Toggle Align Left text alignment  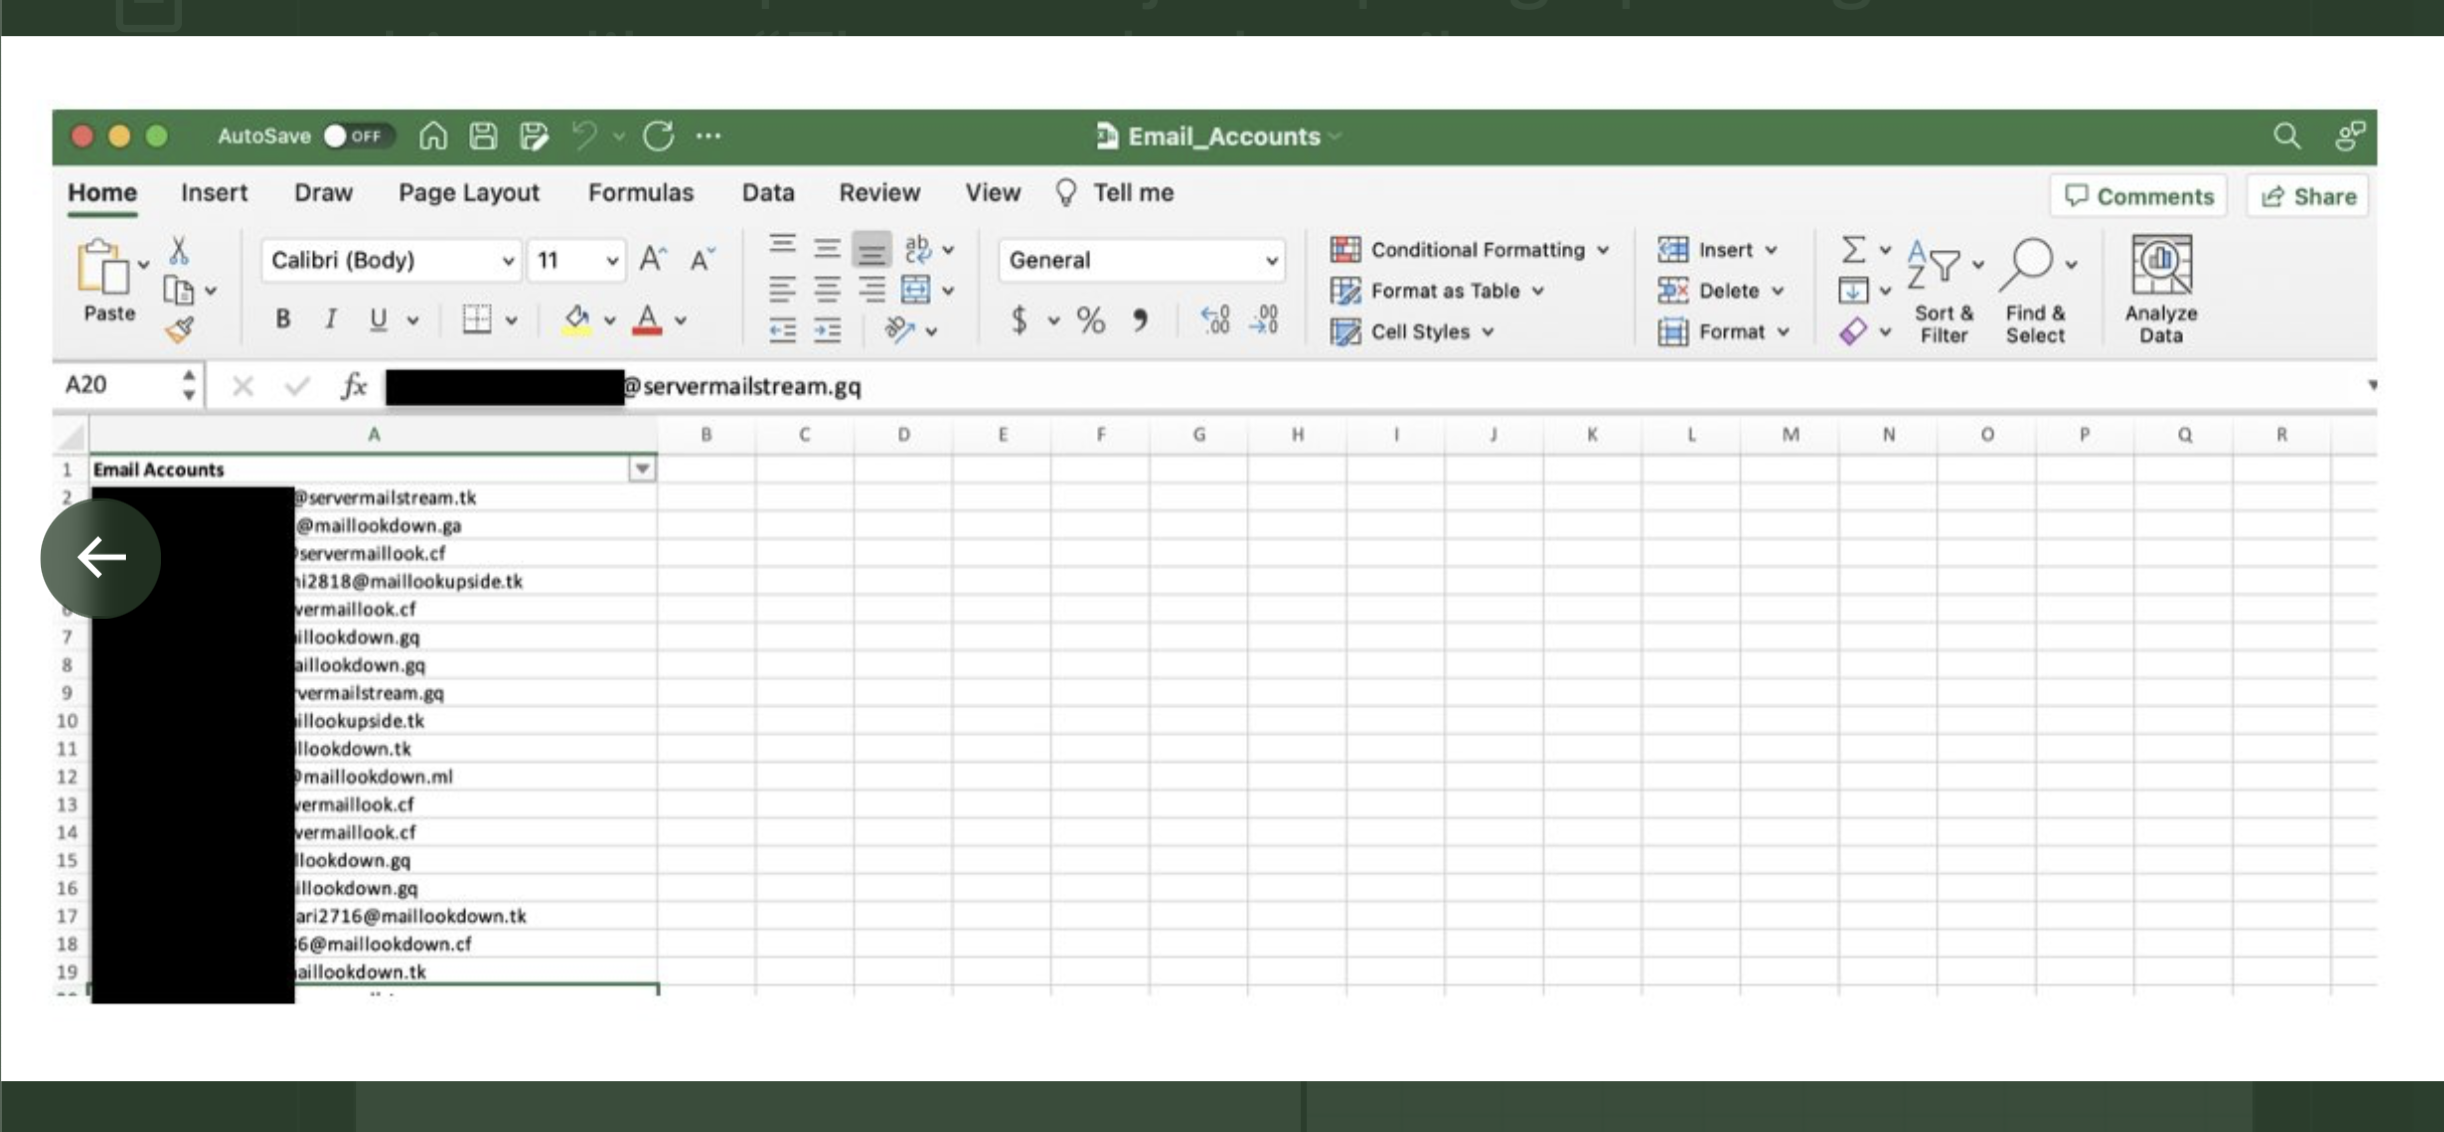(x=782, y=290)
